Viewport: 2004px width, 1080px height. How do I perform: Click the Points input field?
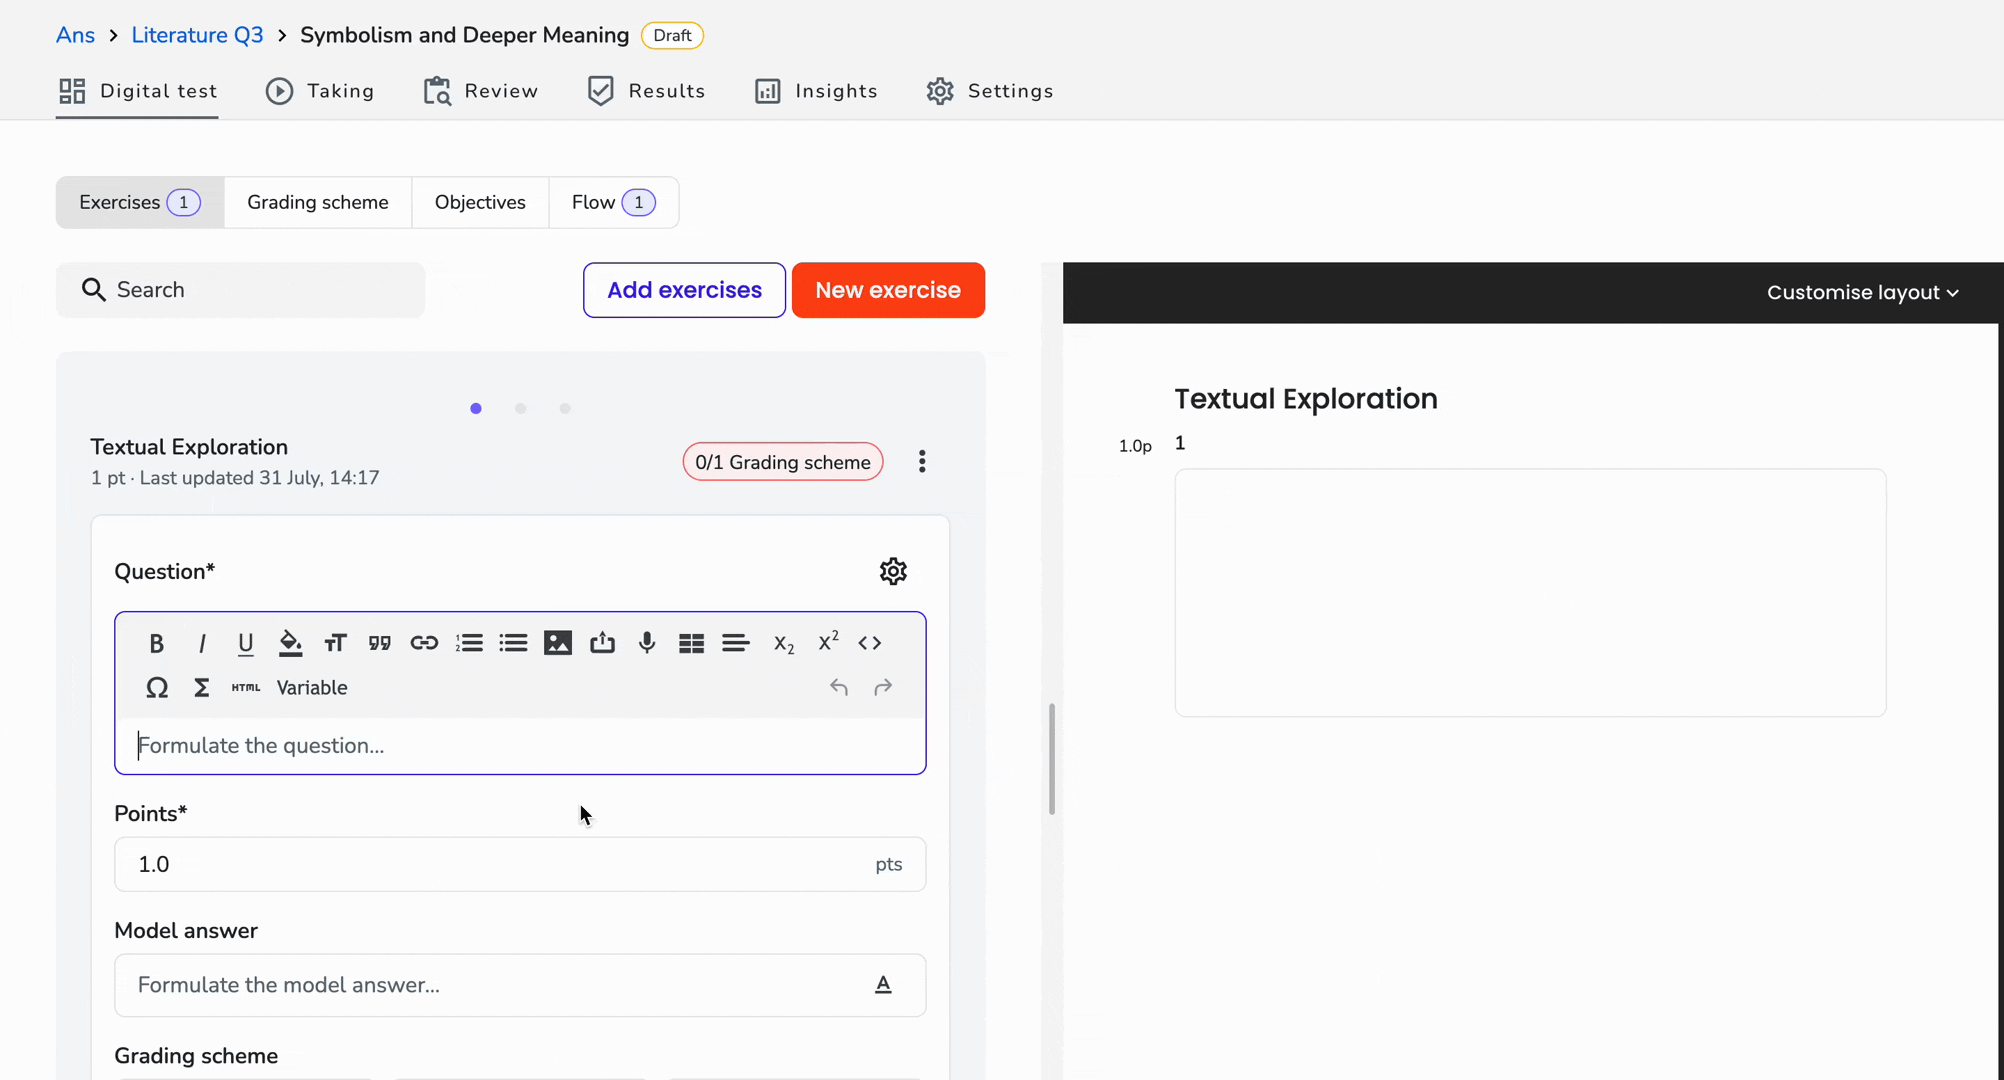(x=520, y=864)
